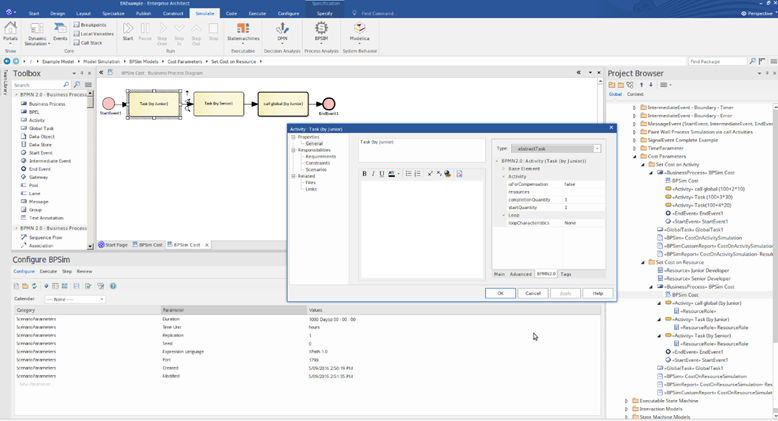Apply subscript in the notes toolbar

439,174
